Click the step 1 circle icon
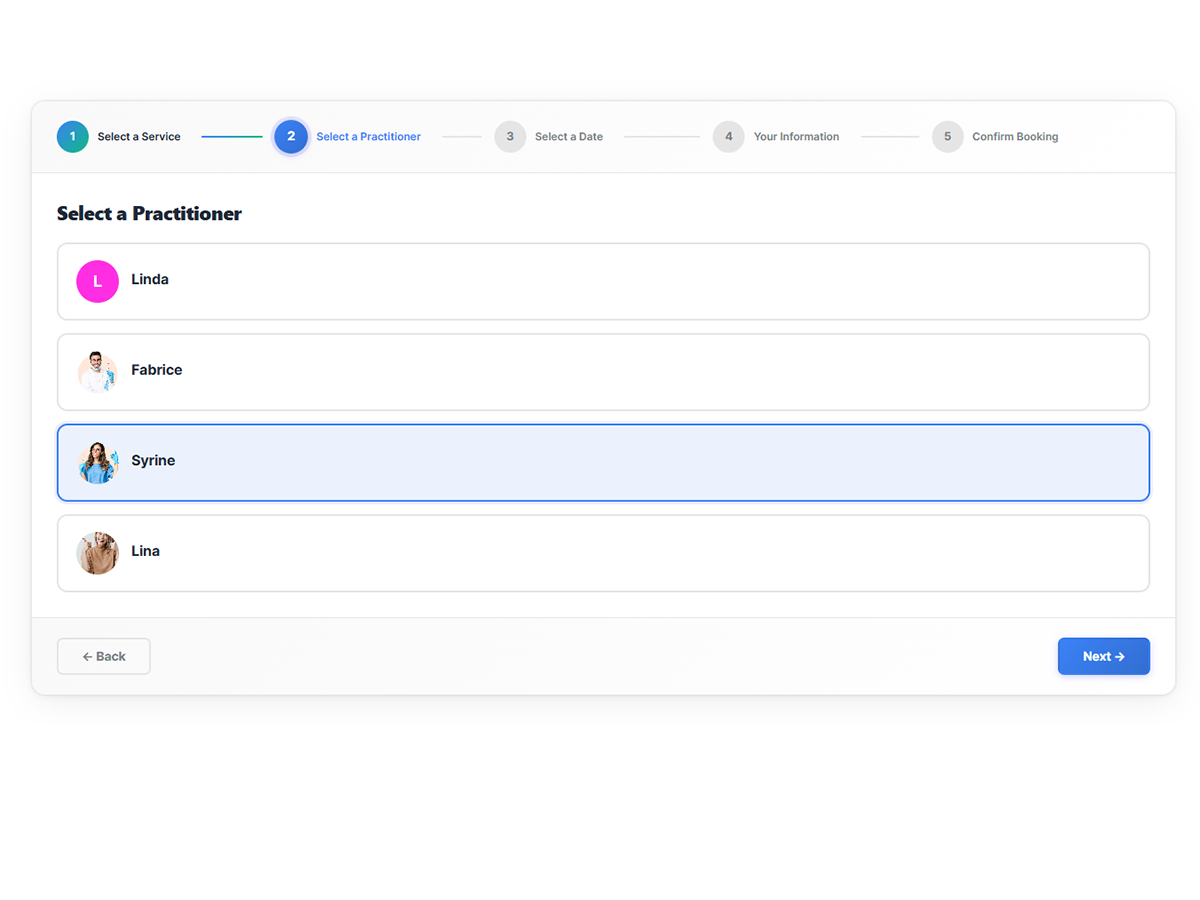This screenshot has height=900, width=1200. click(72, 137)
